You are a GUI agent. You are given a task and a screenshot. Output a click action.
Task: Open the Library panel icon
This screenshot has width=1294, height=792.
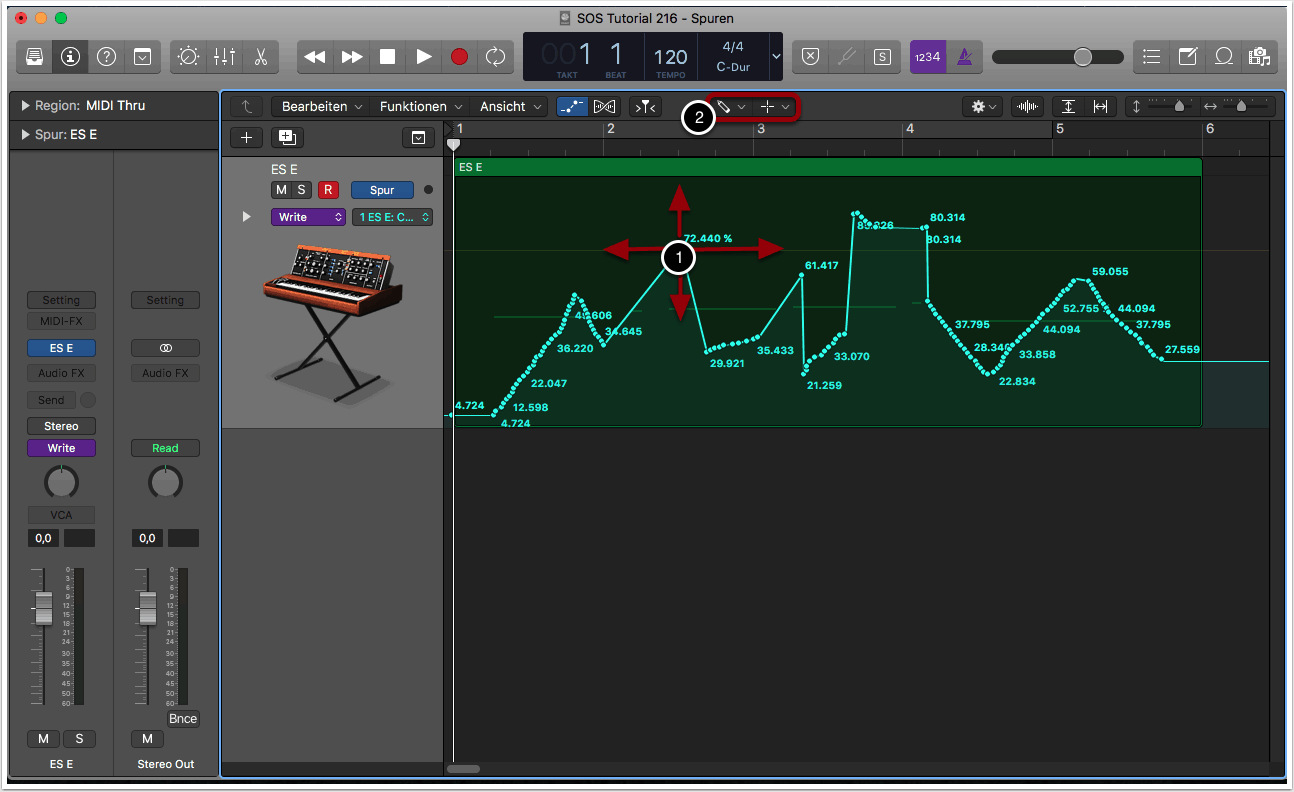click(x=35, y=57)
